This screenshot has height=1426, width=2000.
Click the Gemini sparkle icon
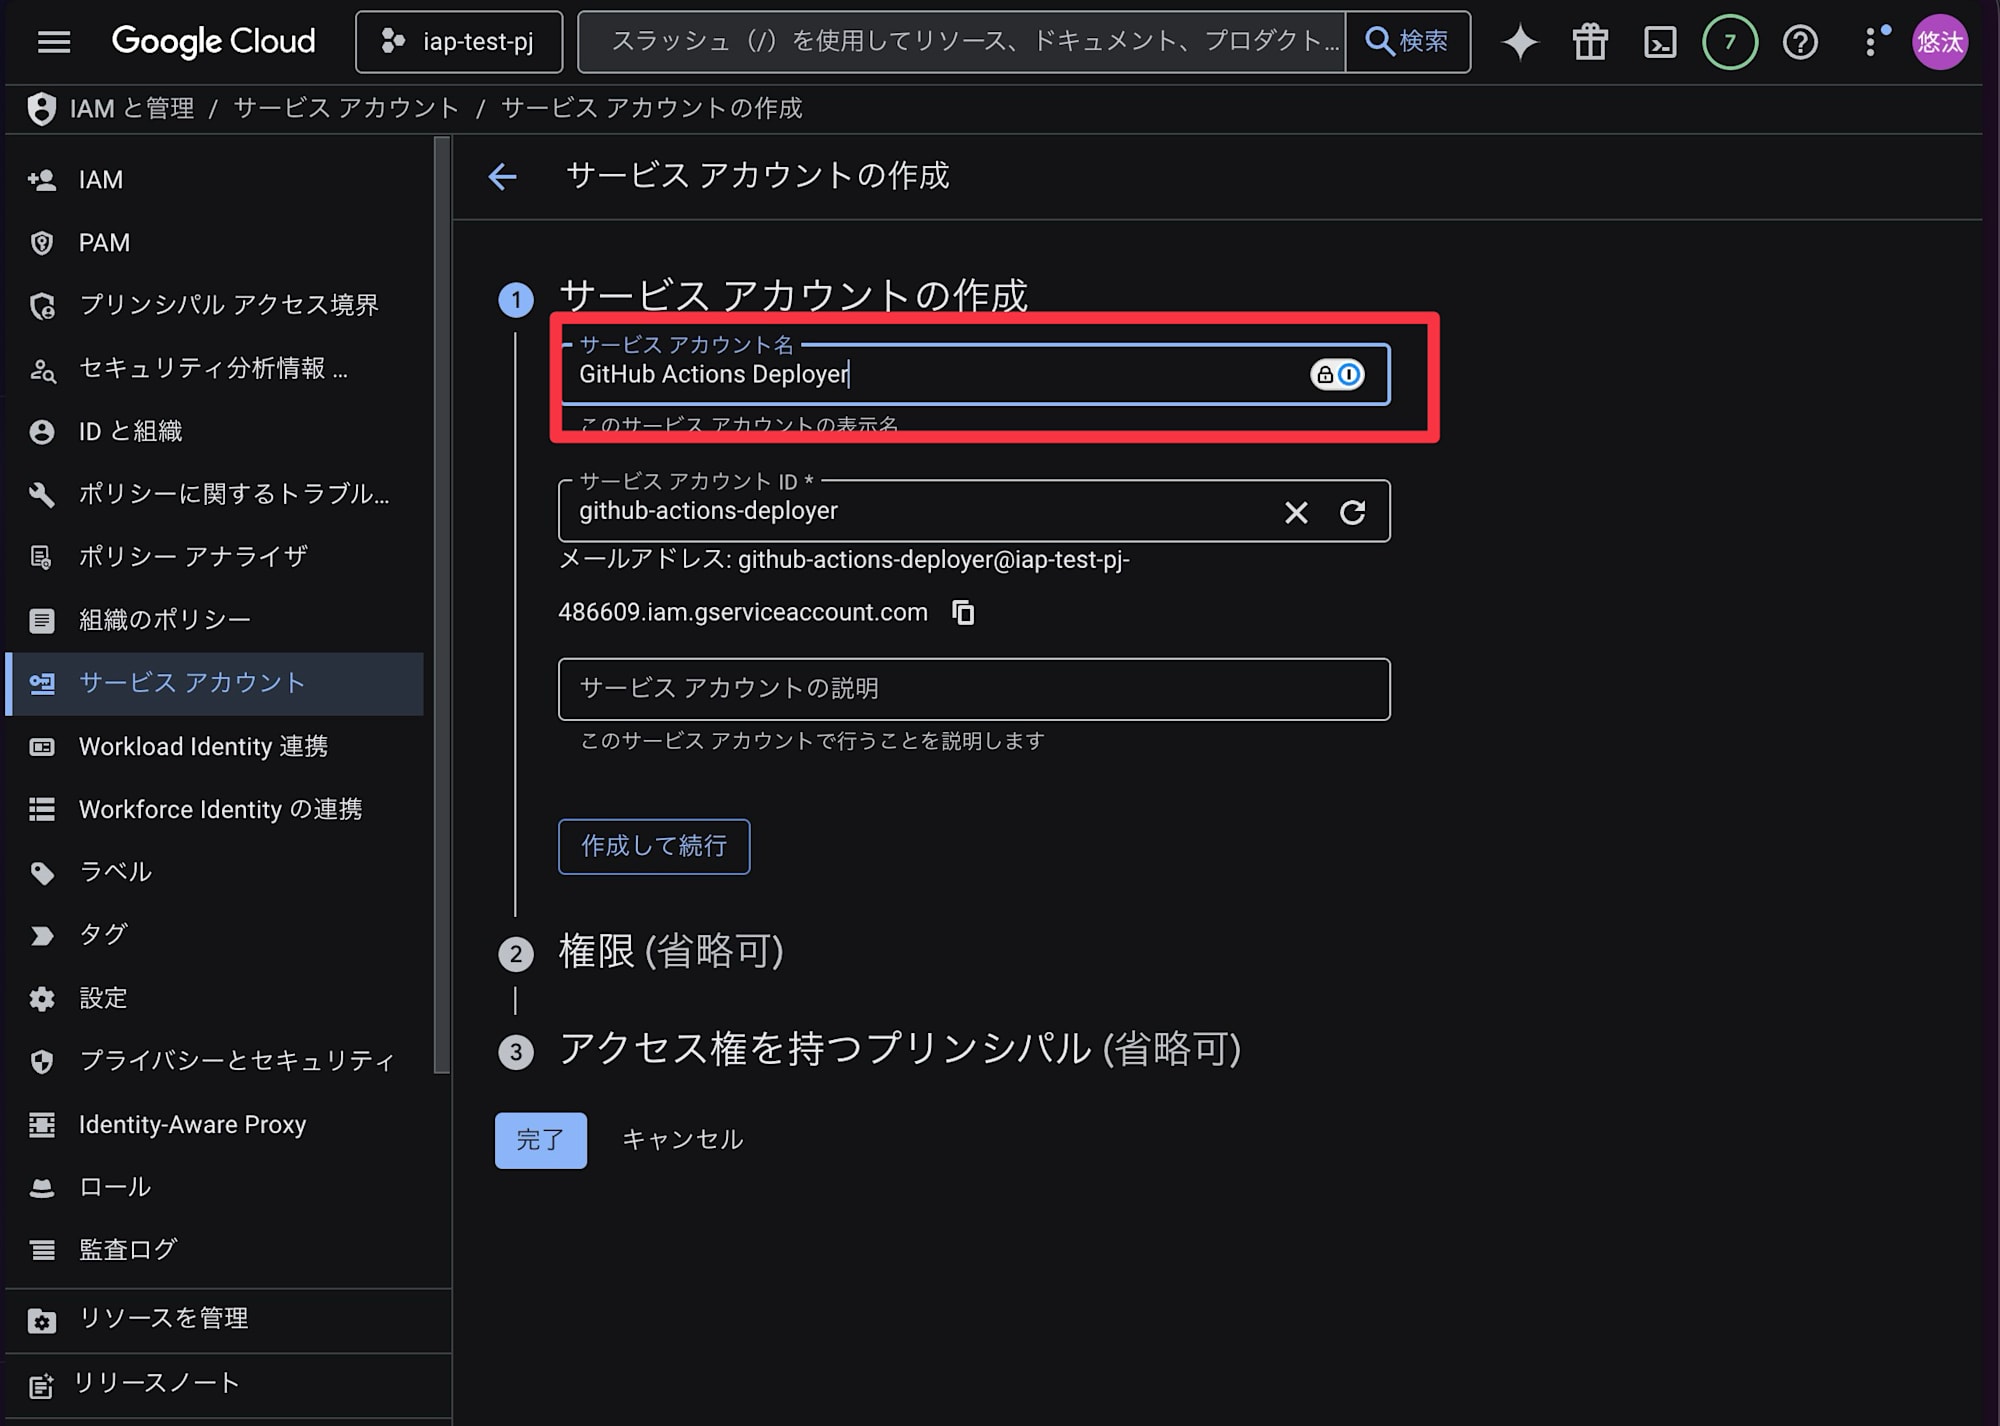point(1519,42)
